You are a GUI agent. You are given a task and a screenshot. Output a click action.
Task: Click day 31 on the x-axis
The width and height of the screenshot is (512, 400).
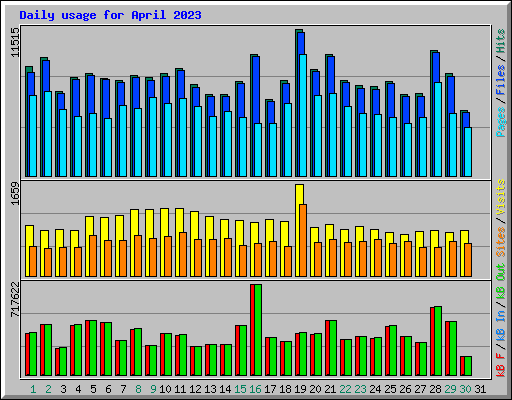480,389
